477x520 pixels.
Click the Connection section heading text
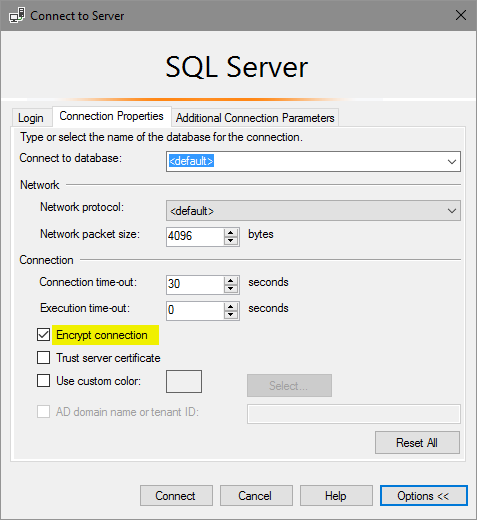click(46, 260)
